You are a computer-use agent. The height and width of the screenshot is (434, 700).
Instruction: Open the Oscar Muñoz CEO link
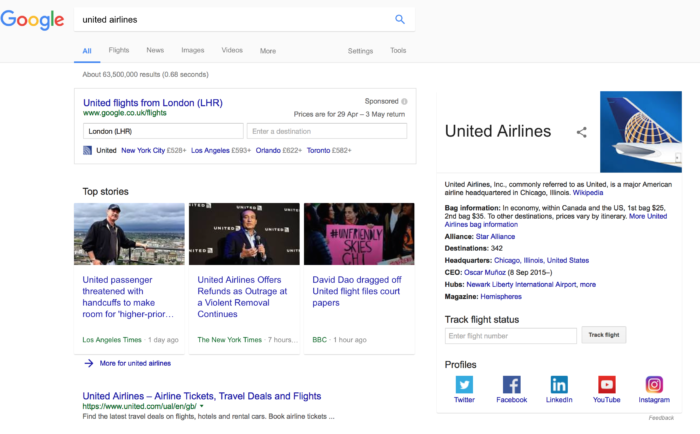click(485, 272)
